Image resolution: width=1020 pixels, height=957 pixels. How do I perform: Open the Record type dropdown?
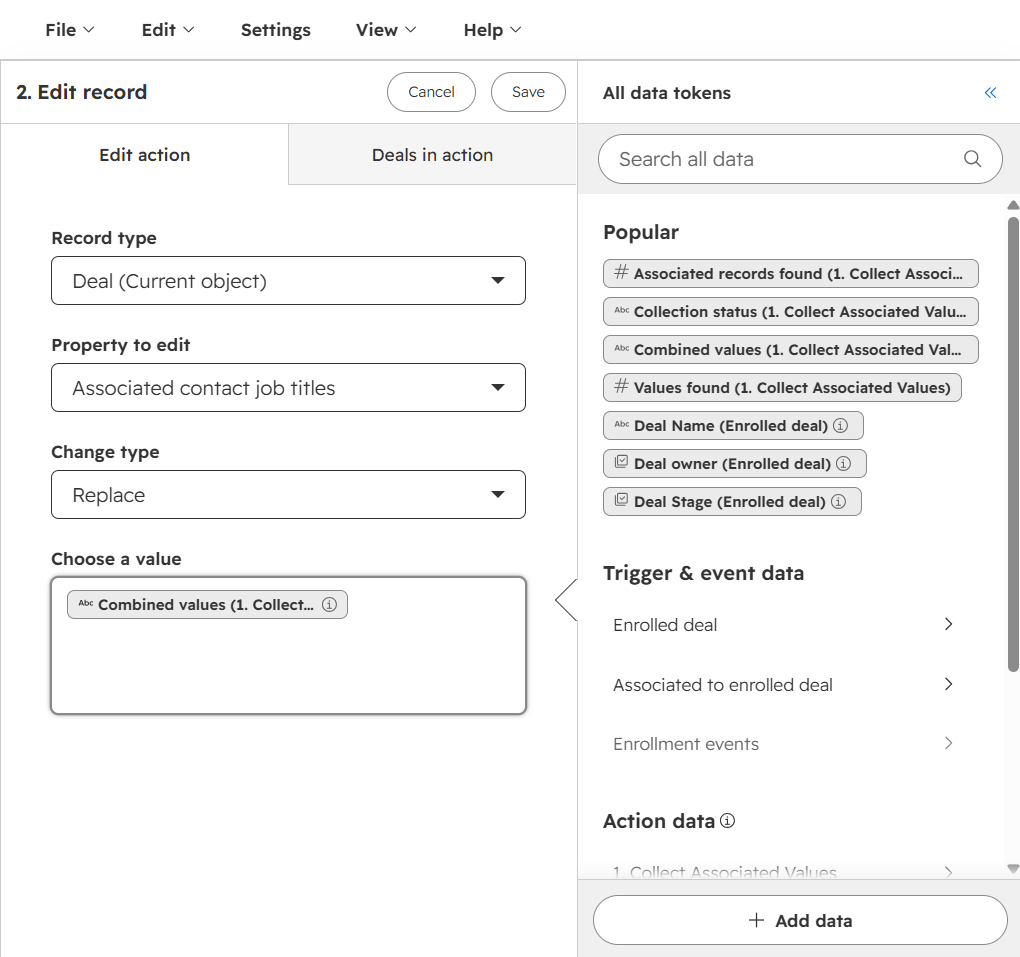288,280
